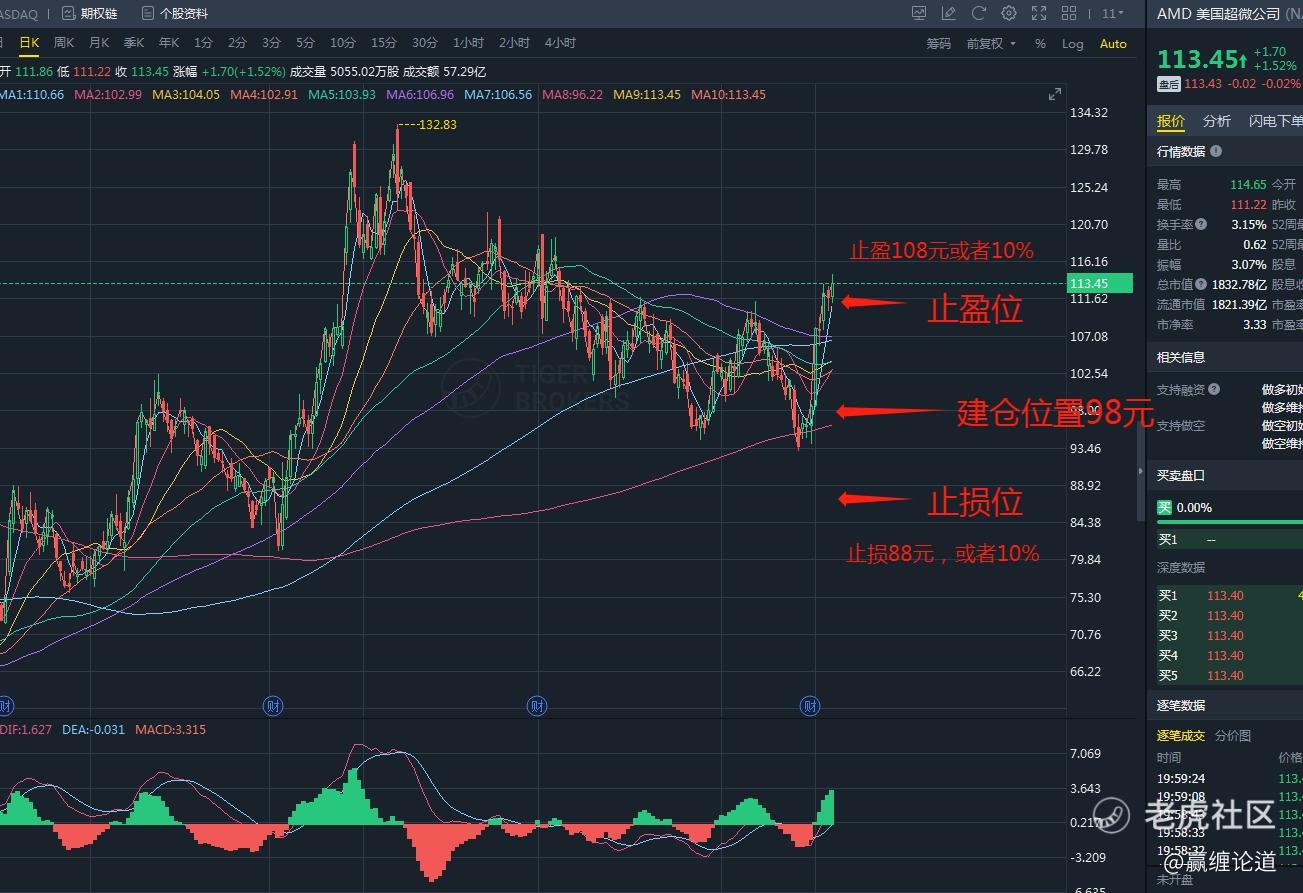Click the MA8:96.22 indicator label

(572, 95)
